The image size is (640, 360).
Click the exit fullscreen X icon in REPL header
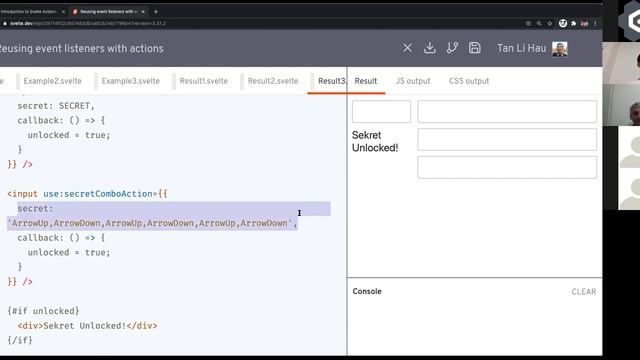[407, 48]
